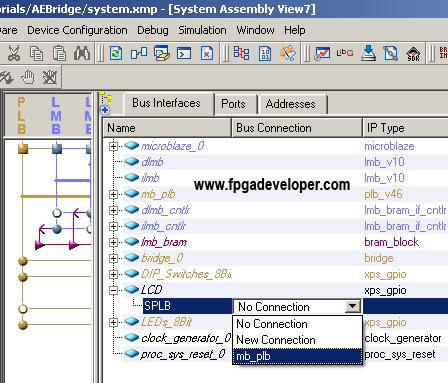Open the console prompt window icon
The image size is (448, 383).
(x=184, y=53)
